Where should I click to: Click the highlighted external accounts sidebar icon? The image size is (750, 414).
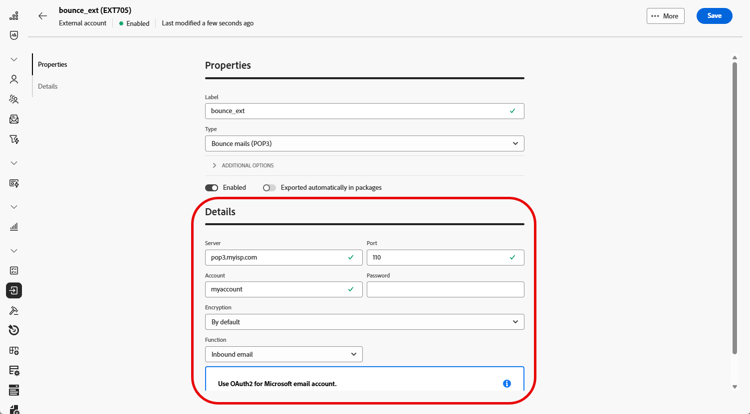pos(14,290)
